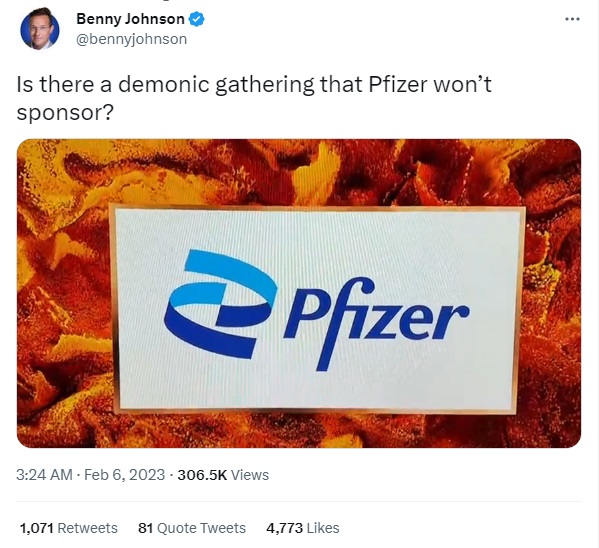Open the 81 Quote Tweets list
599x548 pixels.
[x=192, y=528]
